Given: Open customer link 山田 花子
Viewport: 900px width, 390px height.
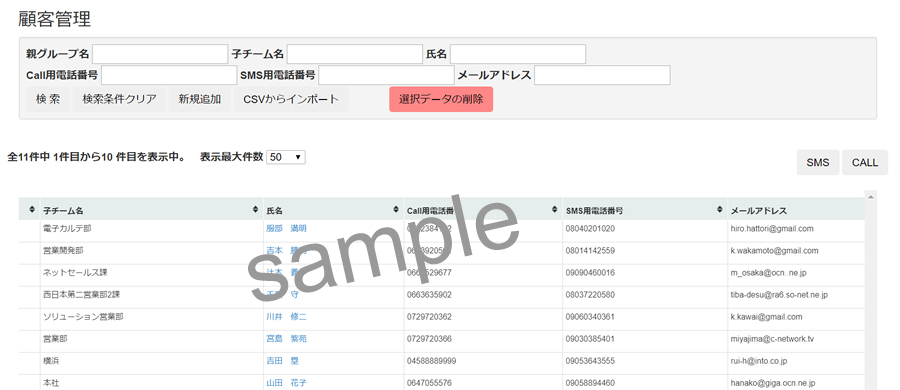Looking at the screenshot, I should click(x=286, y=383).
